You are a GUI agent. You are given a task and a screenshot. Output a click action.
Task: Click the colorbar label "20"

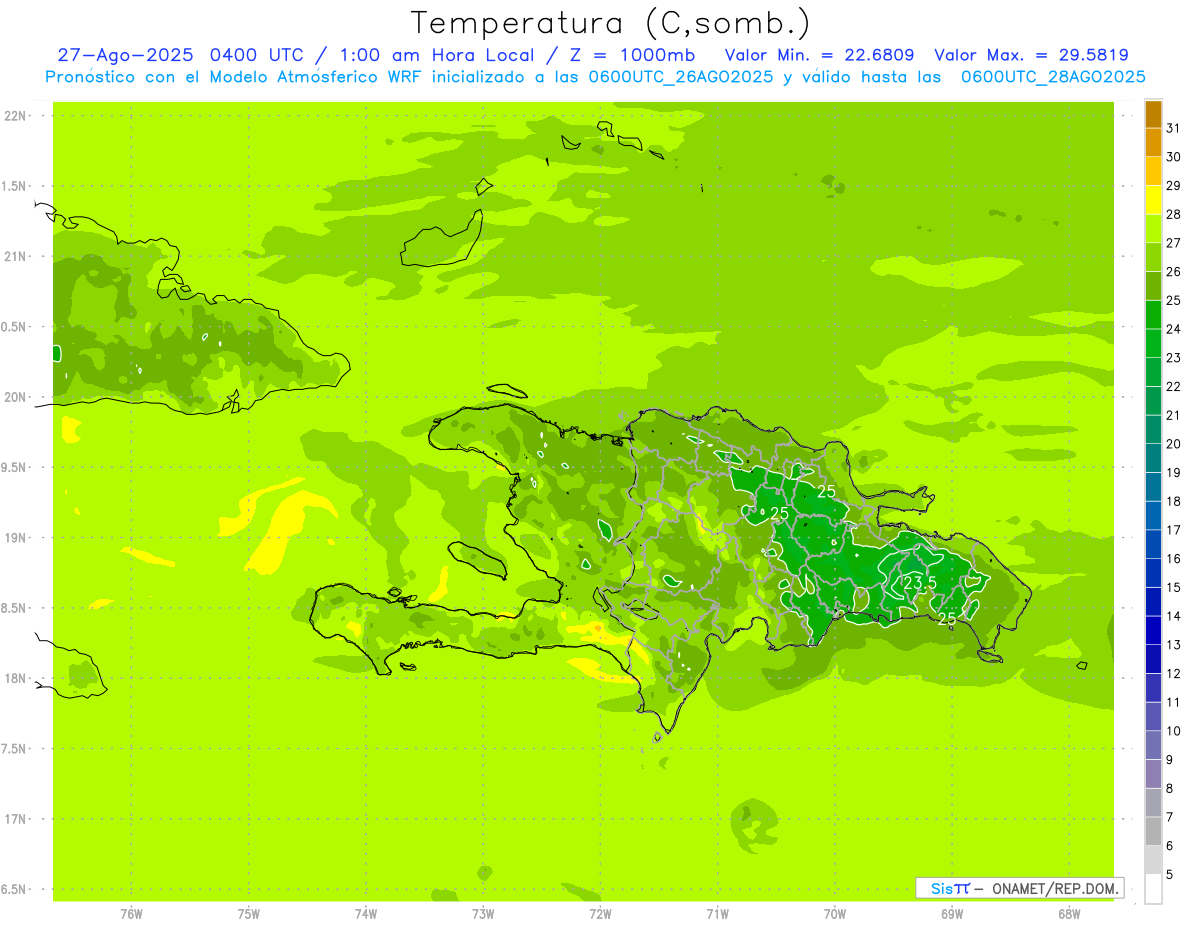(1174, 444)
